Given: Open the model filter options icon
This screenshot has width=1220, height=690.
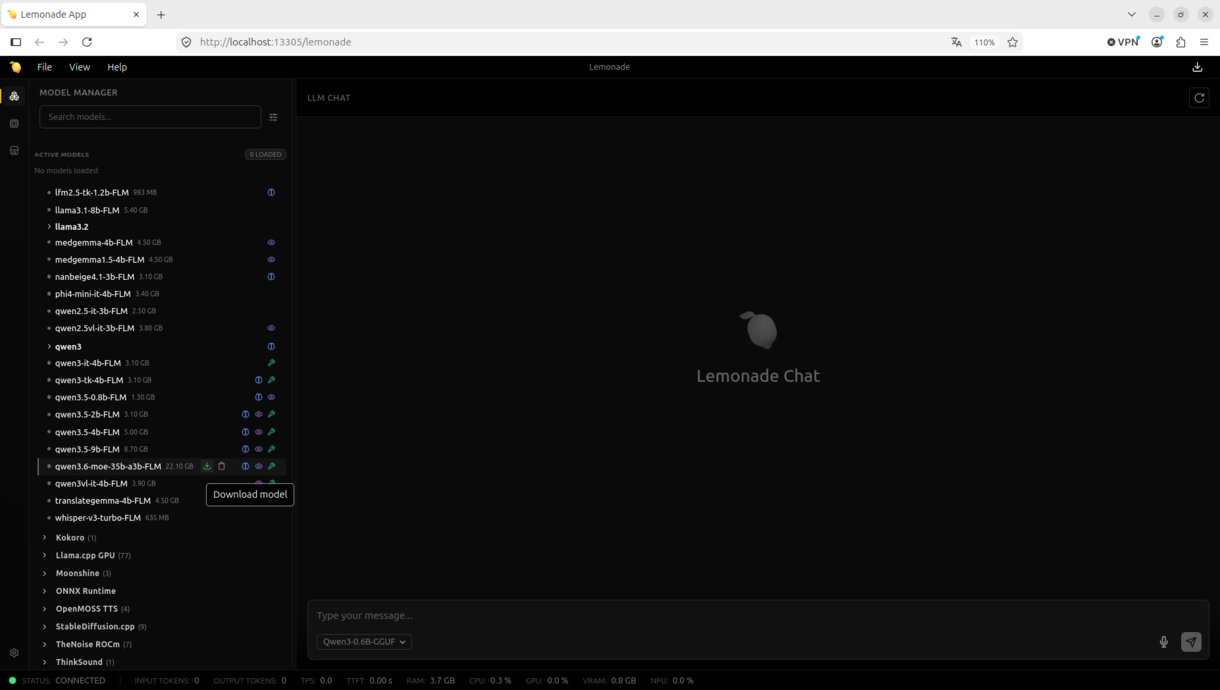Looking at the screenshot, I should click(x=273, y=117).
